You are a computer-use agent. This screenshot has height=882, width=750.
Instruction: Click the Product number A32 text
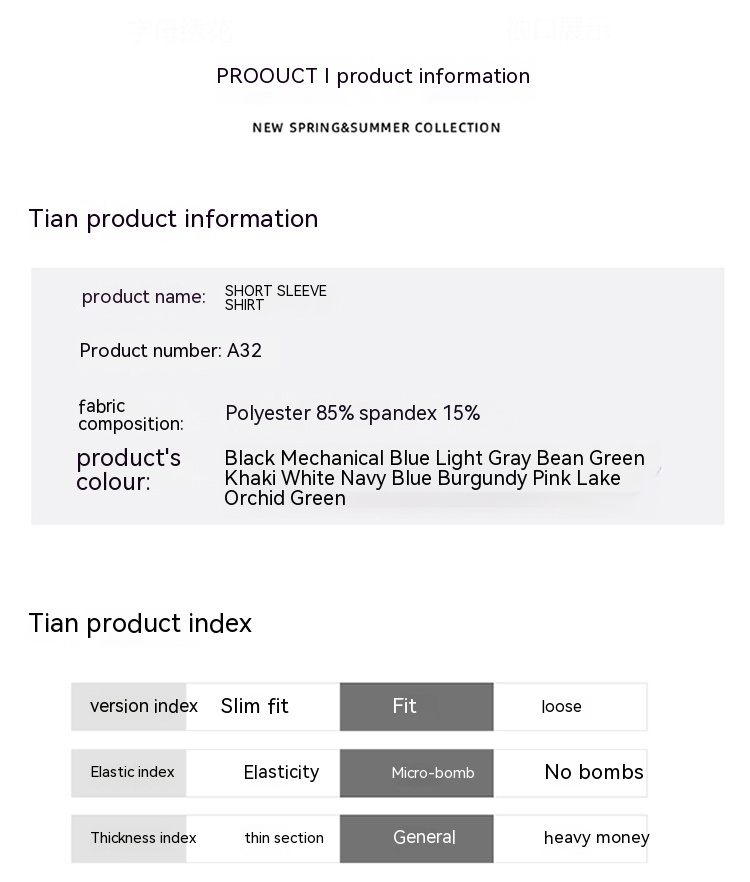pos(171,351)
